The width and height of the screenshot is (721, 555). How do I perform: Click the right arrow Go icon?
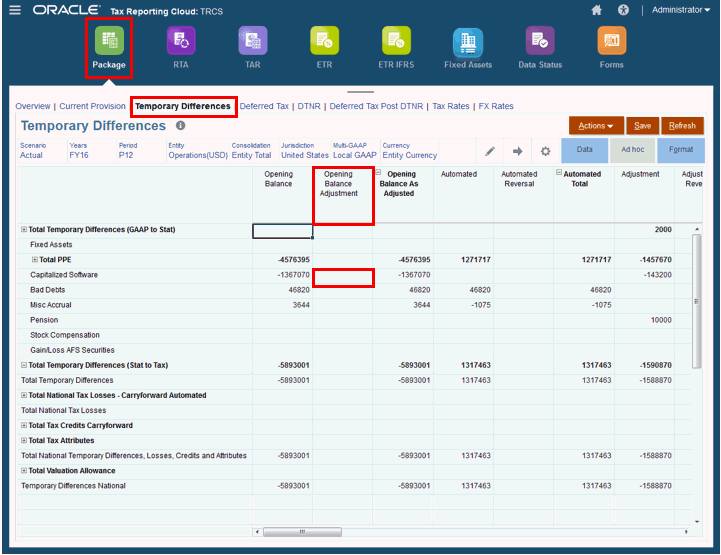click(518, 151)
